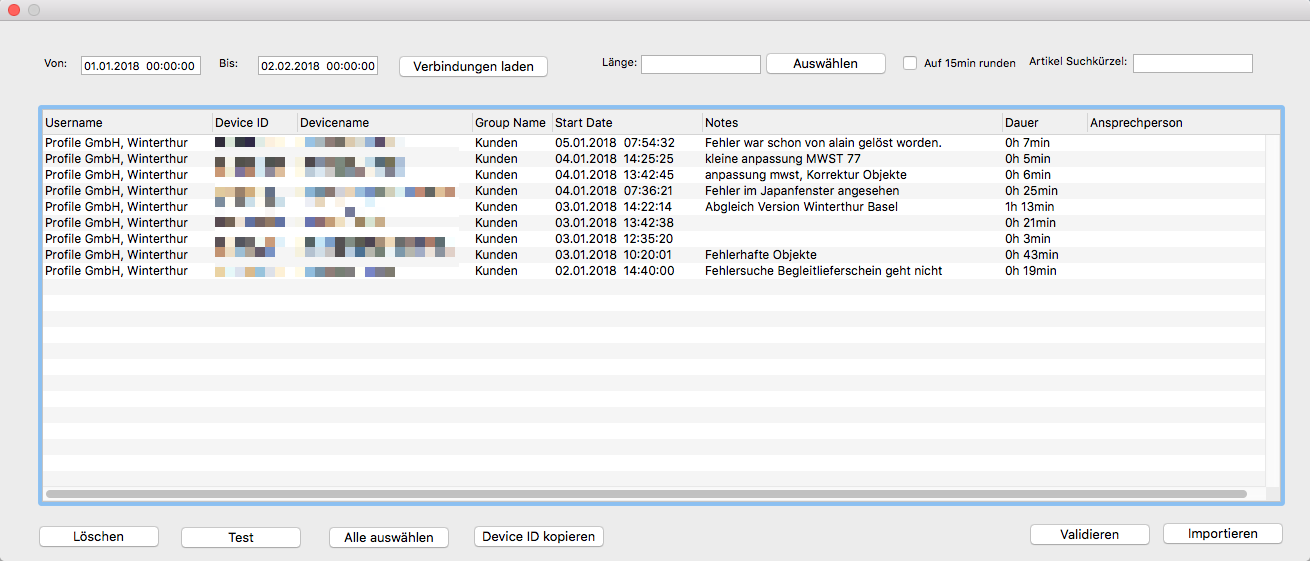The image size is (1310, 561).
Task: Click the Artikel Suchkürzel text field
Action: pos(1192,64)
